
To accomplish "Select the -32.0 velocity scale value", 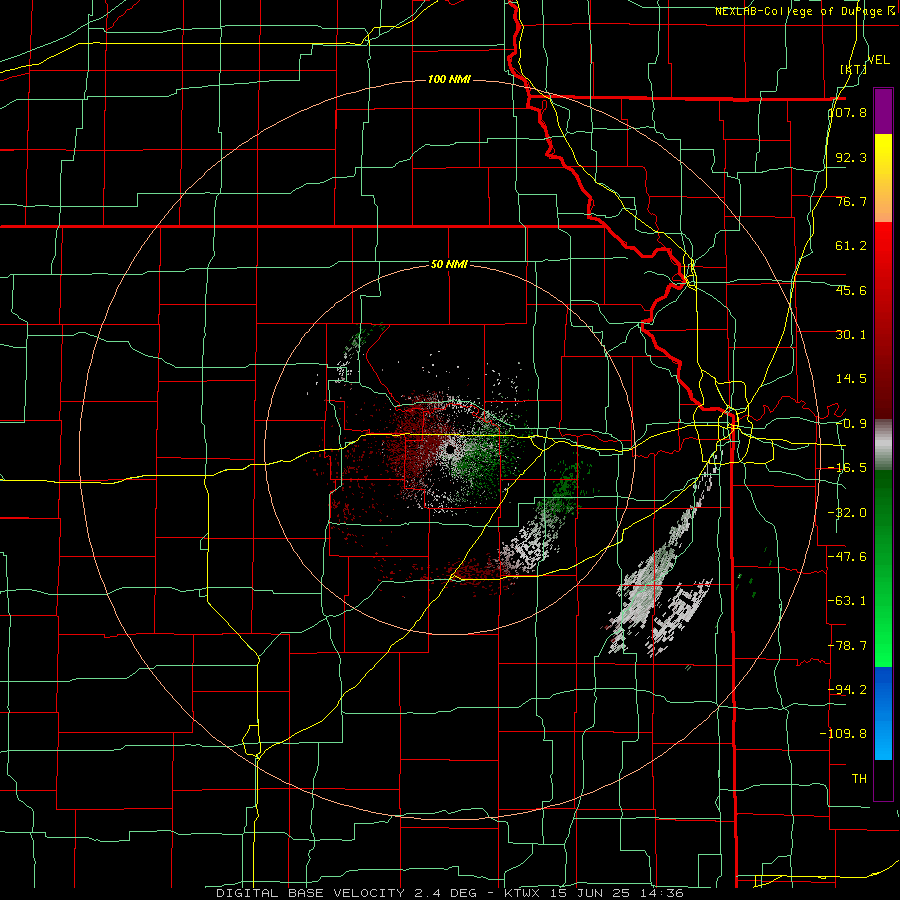I will (x=847, y=513).
